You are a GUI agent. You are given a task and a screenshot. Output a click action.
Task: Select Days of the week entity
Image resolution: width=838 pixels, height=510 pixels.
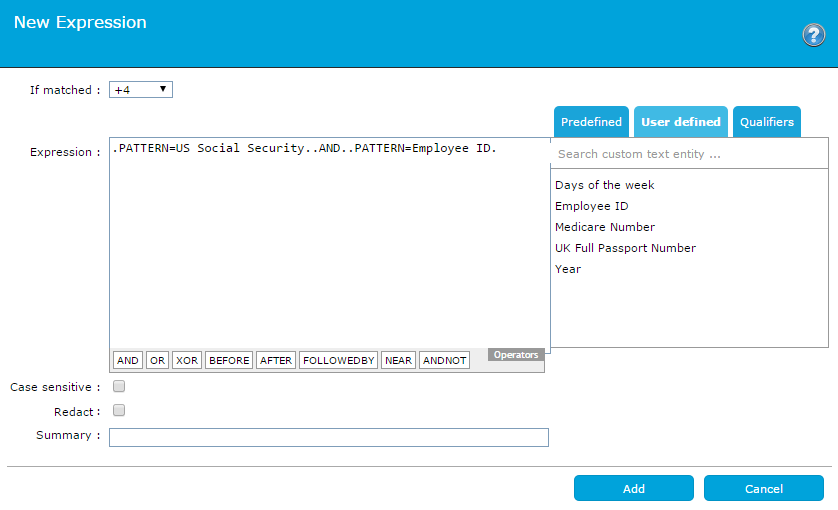(604, 185)
